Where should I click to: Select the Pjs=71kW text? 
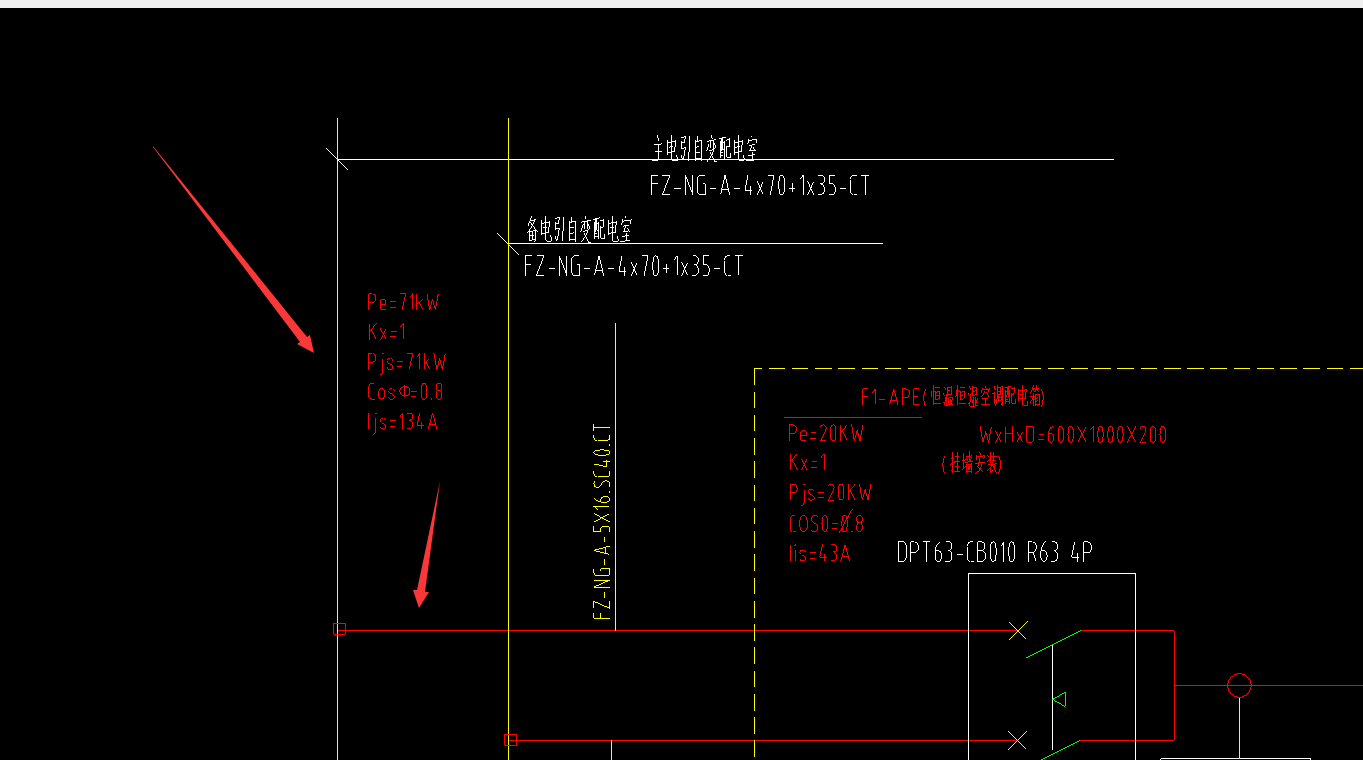click(407, 362)
